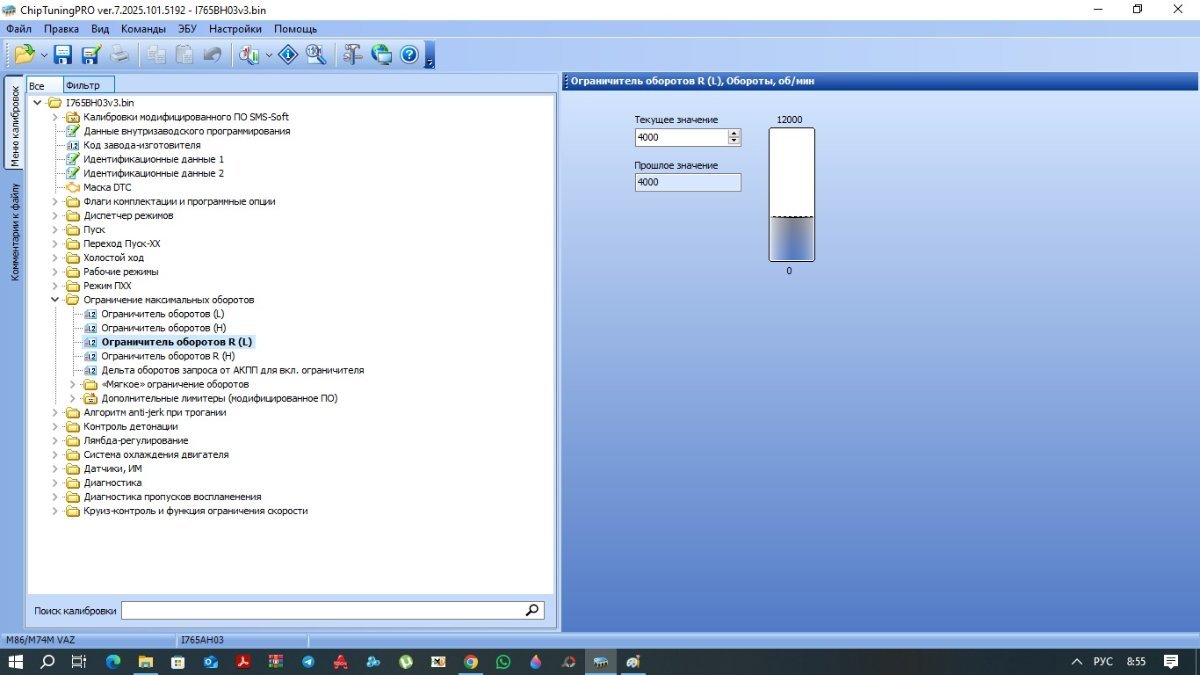
Task: Select the Комментарии к файлу side tab
Action: point(14,230)
